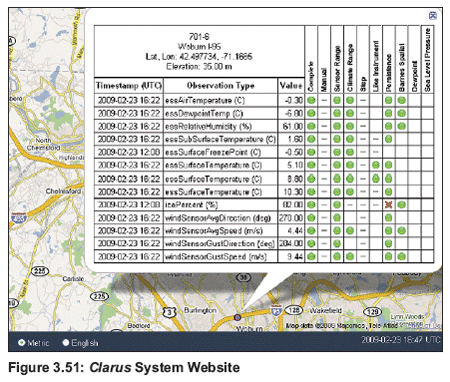The height and width of the screenshot is (382, 450).
Task: Click the essAirTemperature (C) observation label
Action: click(205, 100)
